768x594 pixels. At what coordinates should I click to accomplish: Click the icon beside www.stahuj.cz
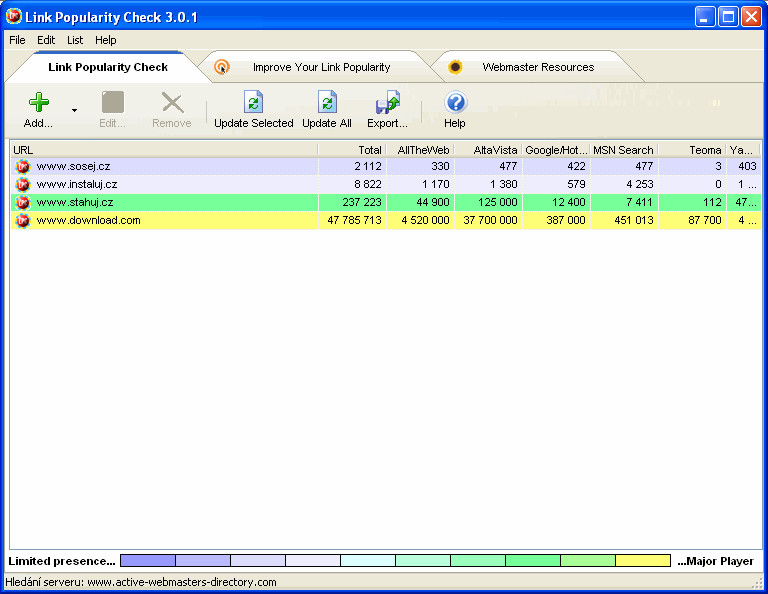[23, 202]
